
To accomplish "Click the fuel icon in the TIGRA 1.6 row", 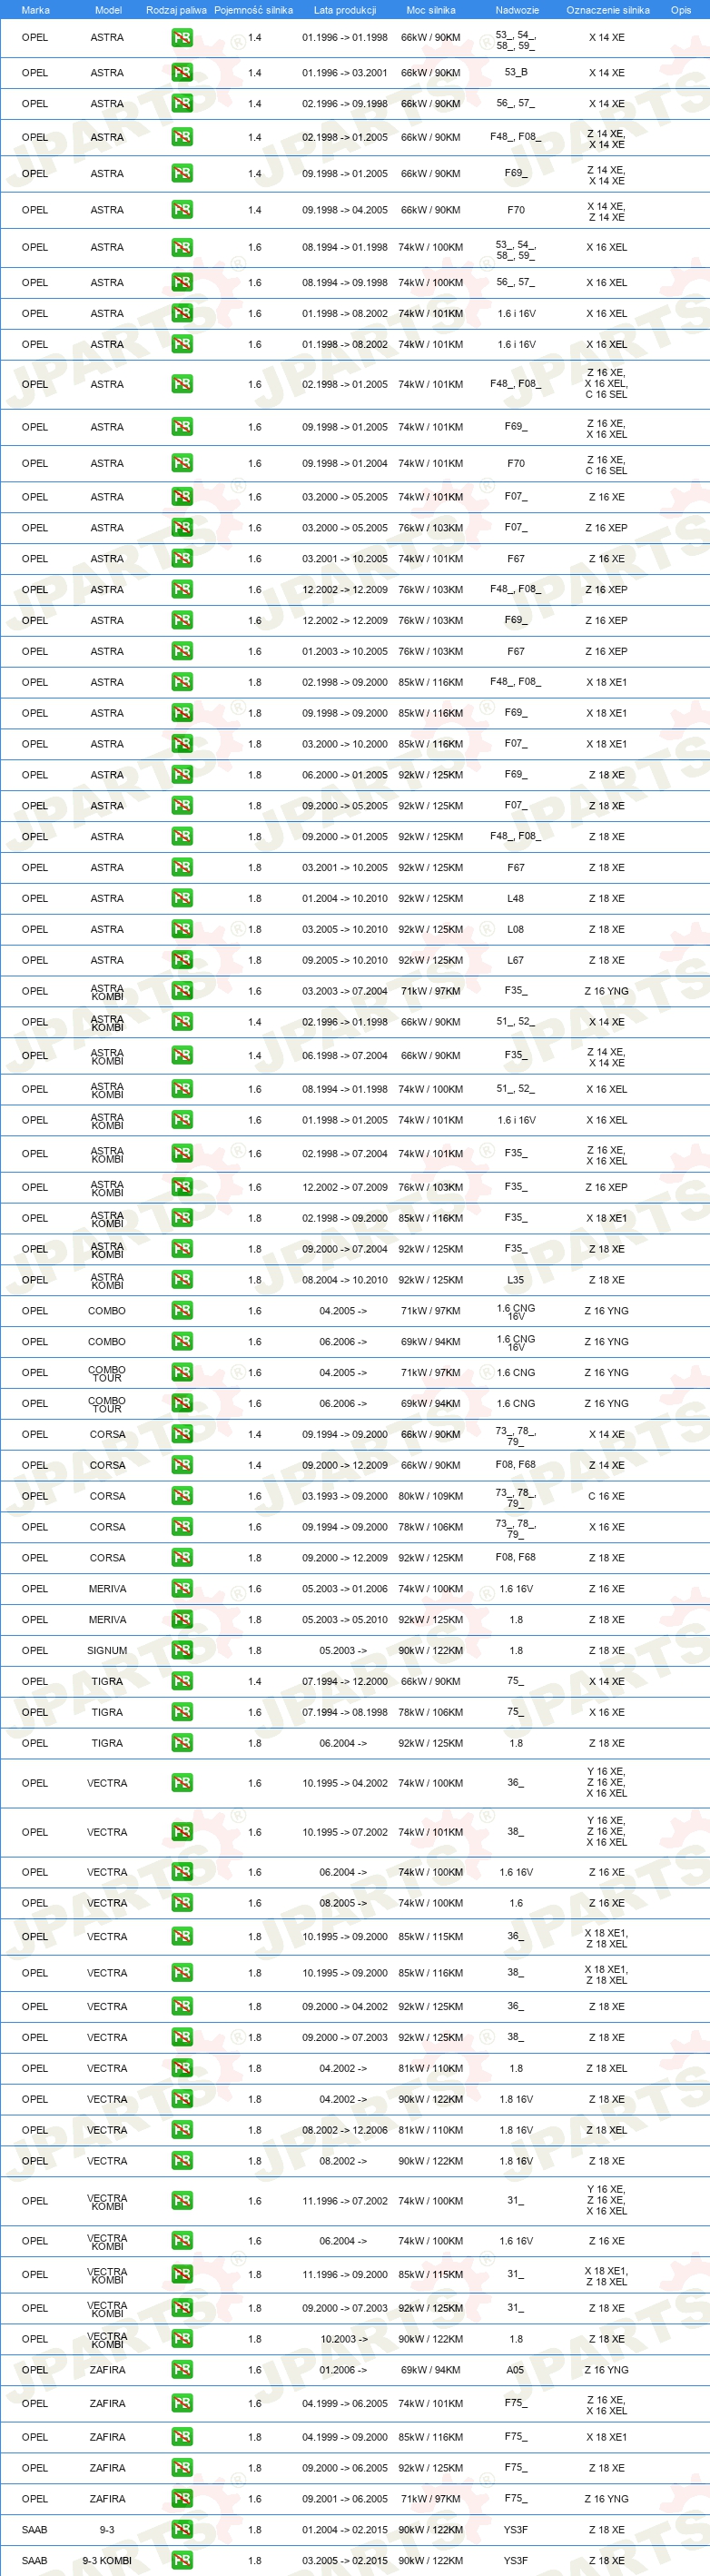I will (x=182, y=1712).
